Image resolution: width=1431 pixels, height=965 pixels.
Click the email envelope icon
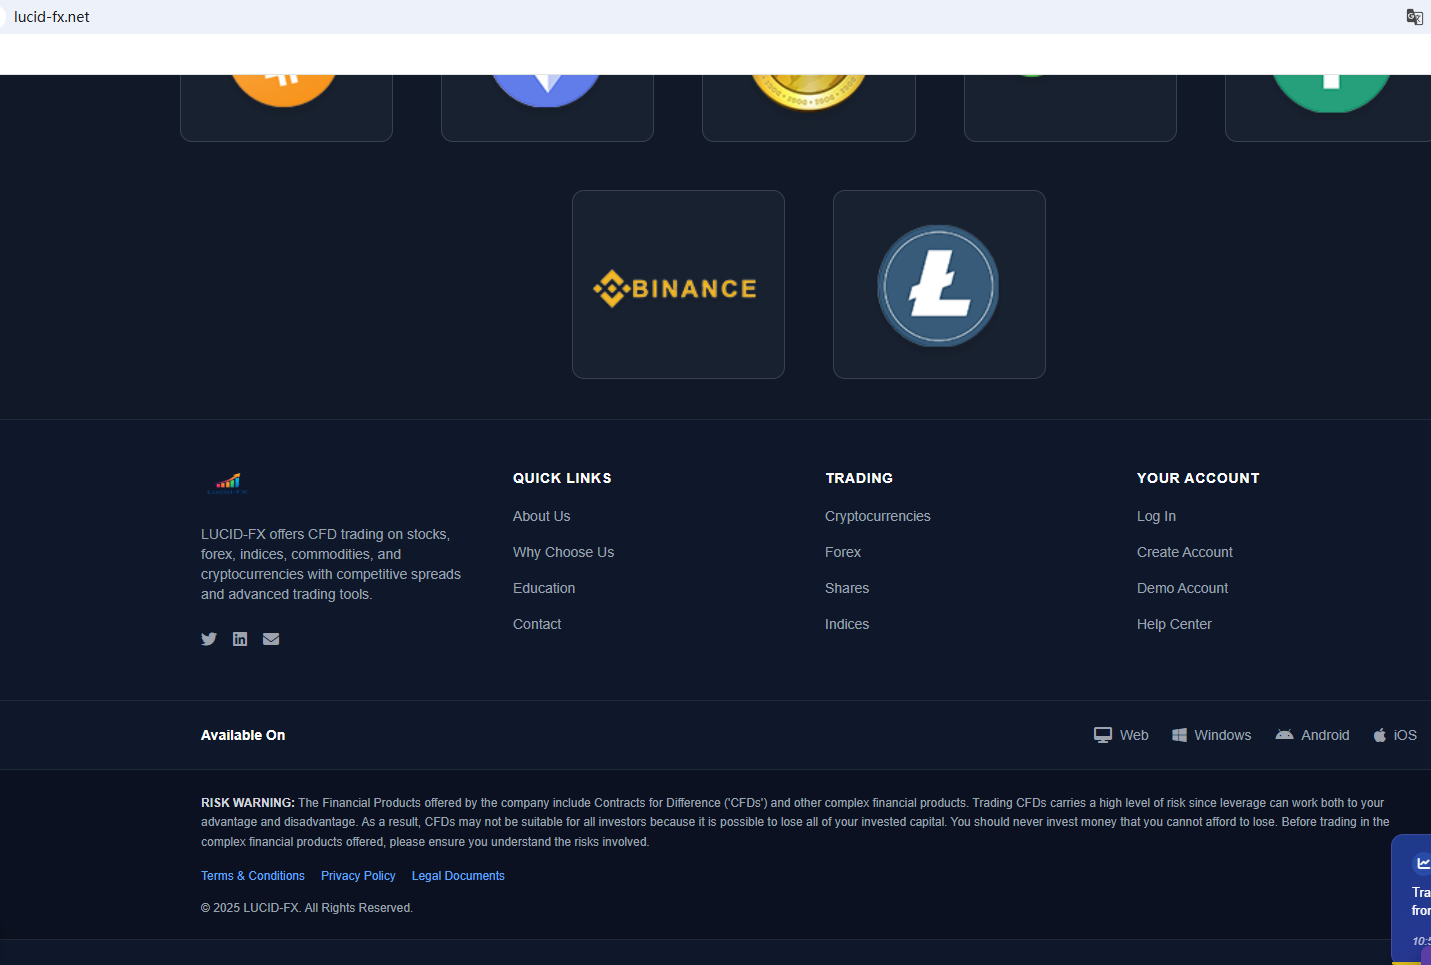click(x=271, y=639)
